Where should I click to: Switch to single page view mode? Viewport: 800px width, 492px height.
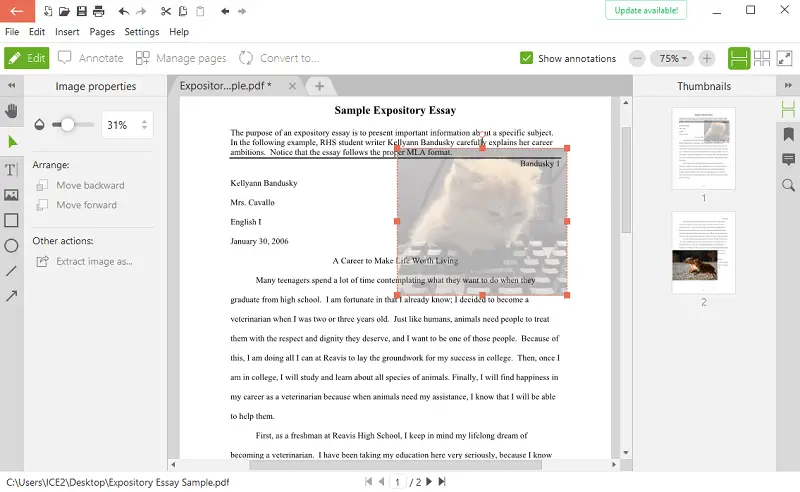[x=739, y=58]
